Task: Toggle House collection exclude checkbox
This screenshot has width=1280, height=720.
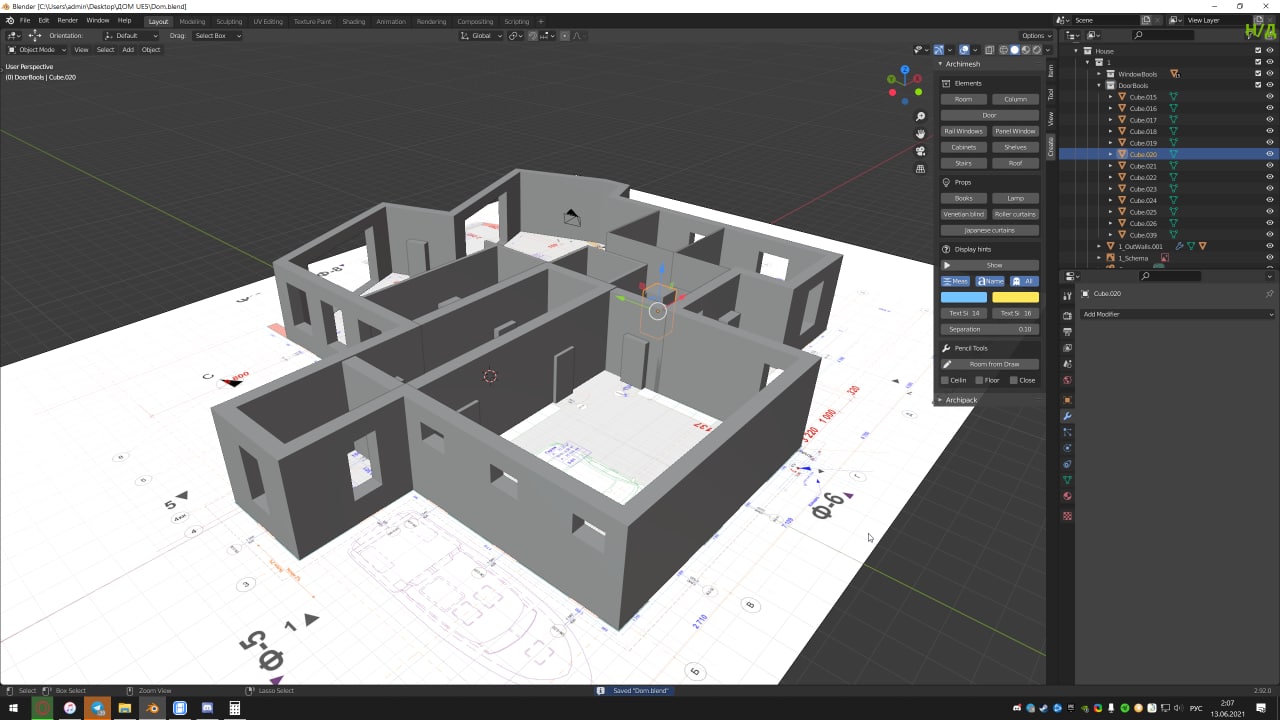Action: click(1258, 50)
